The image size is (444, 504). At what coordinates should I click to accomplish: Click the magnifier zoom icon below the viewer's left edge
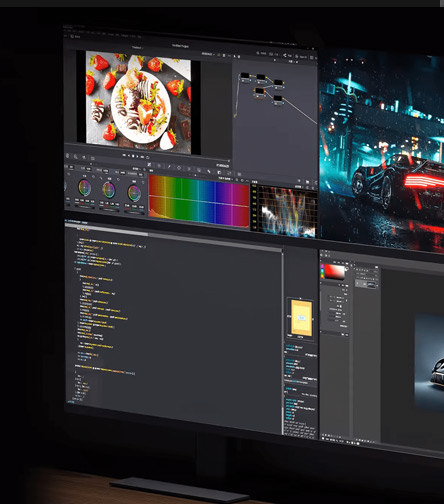click(x=76, y=157)
